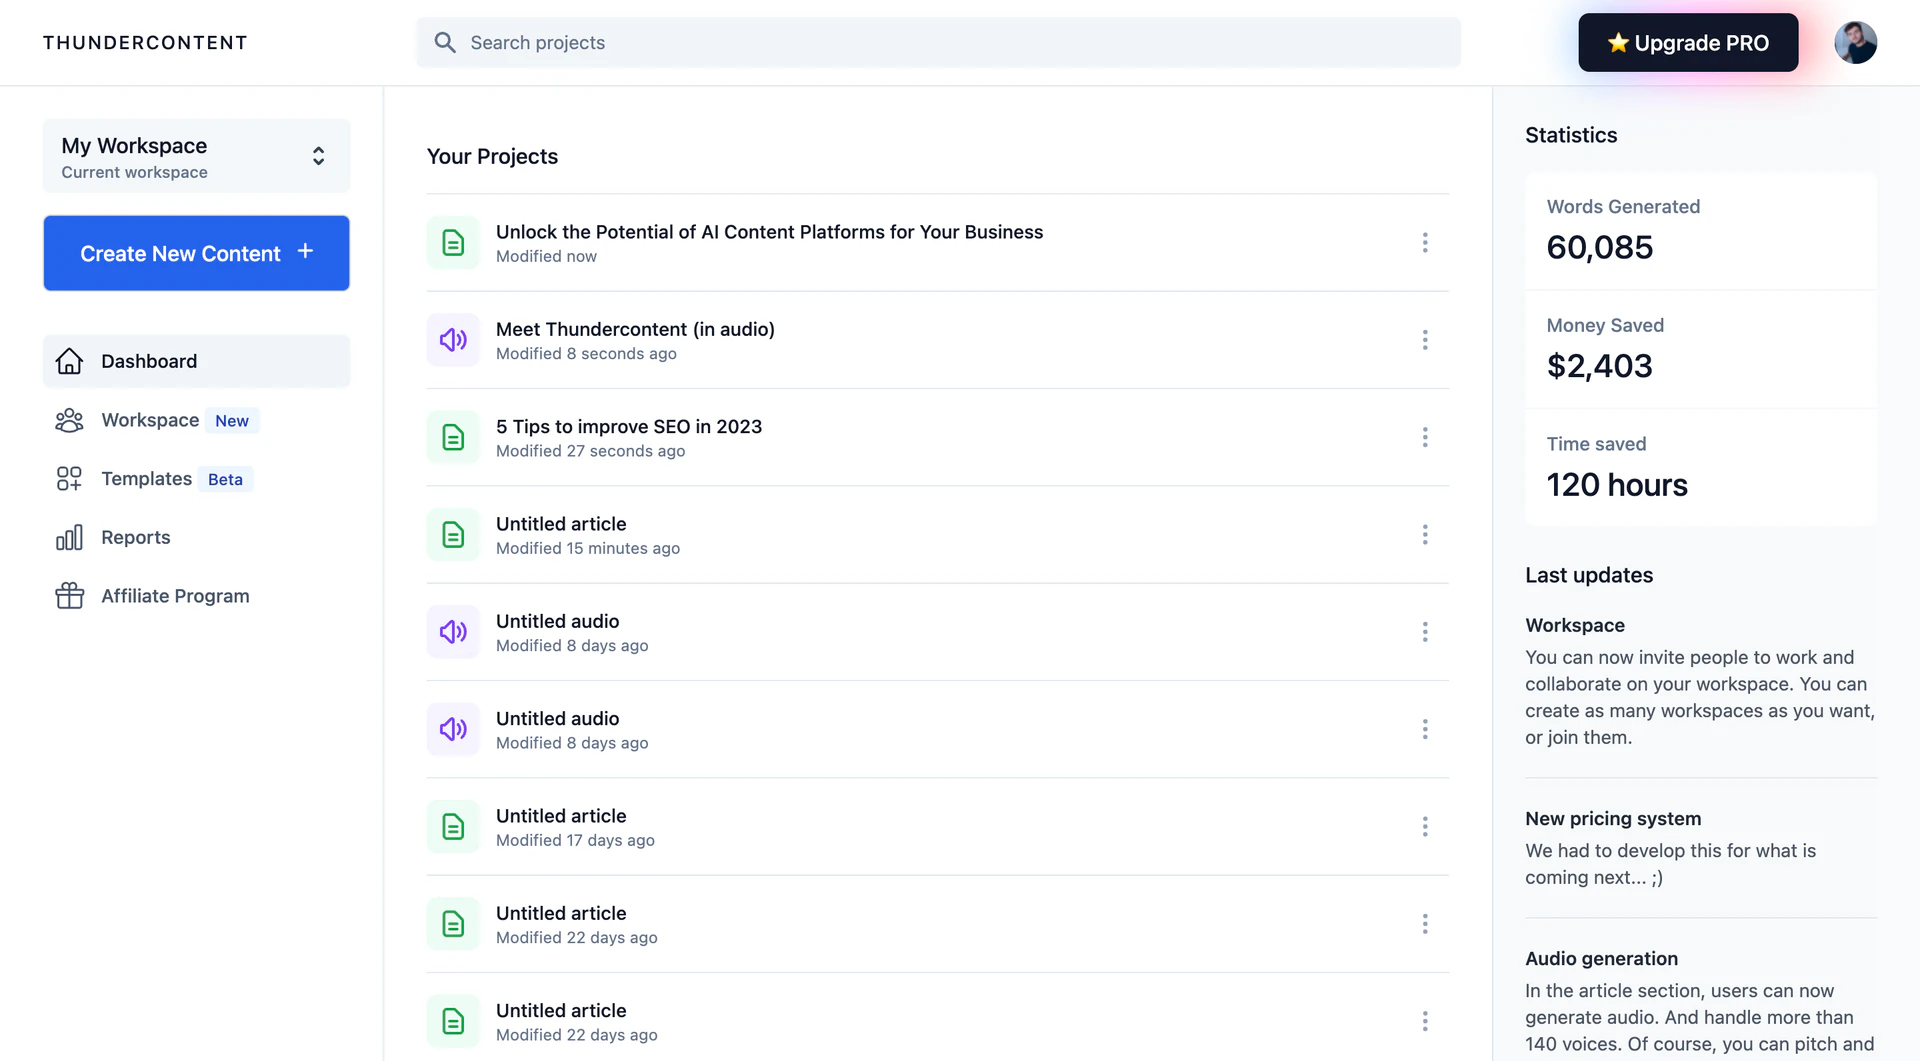The image size is (1920, 1061).
Task: Open the kebab menu on 5 Tips to improve SEO
Action: coord(1424,437)
